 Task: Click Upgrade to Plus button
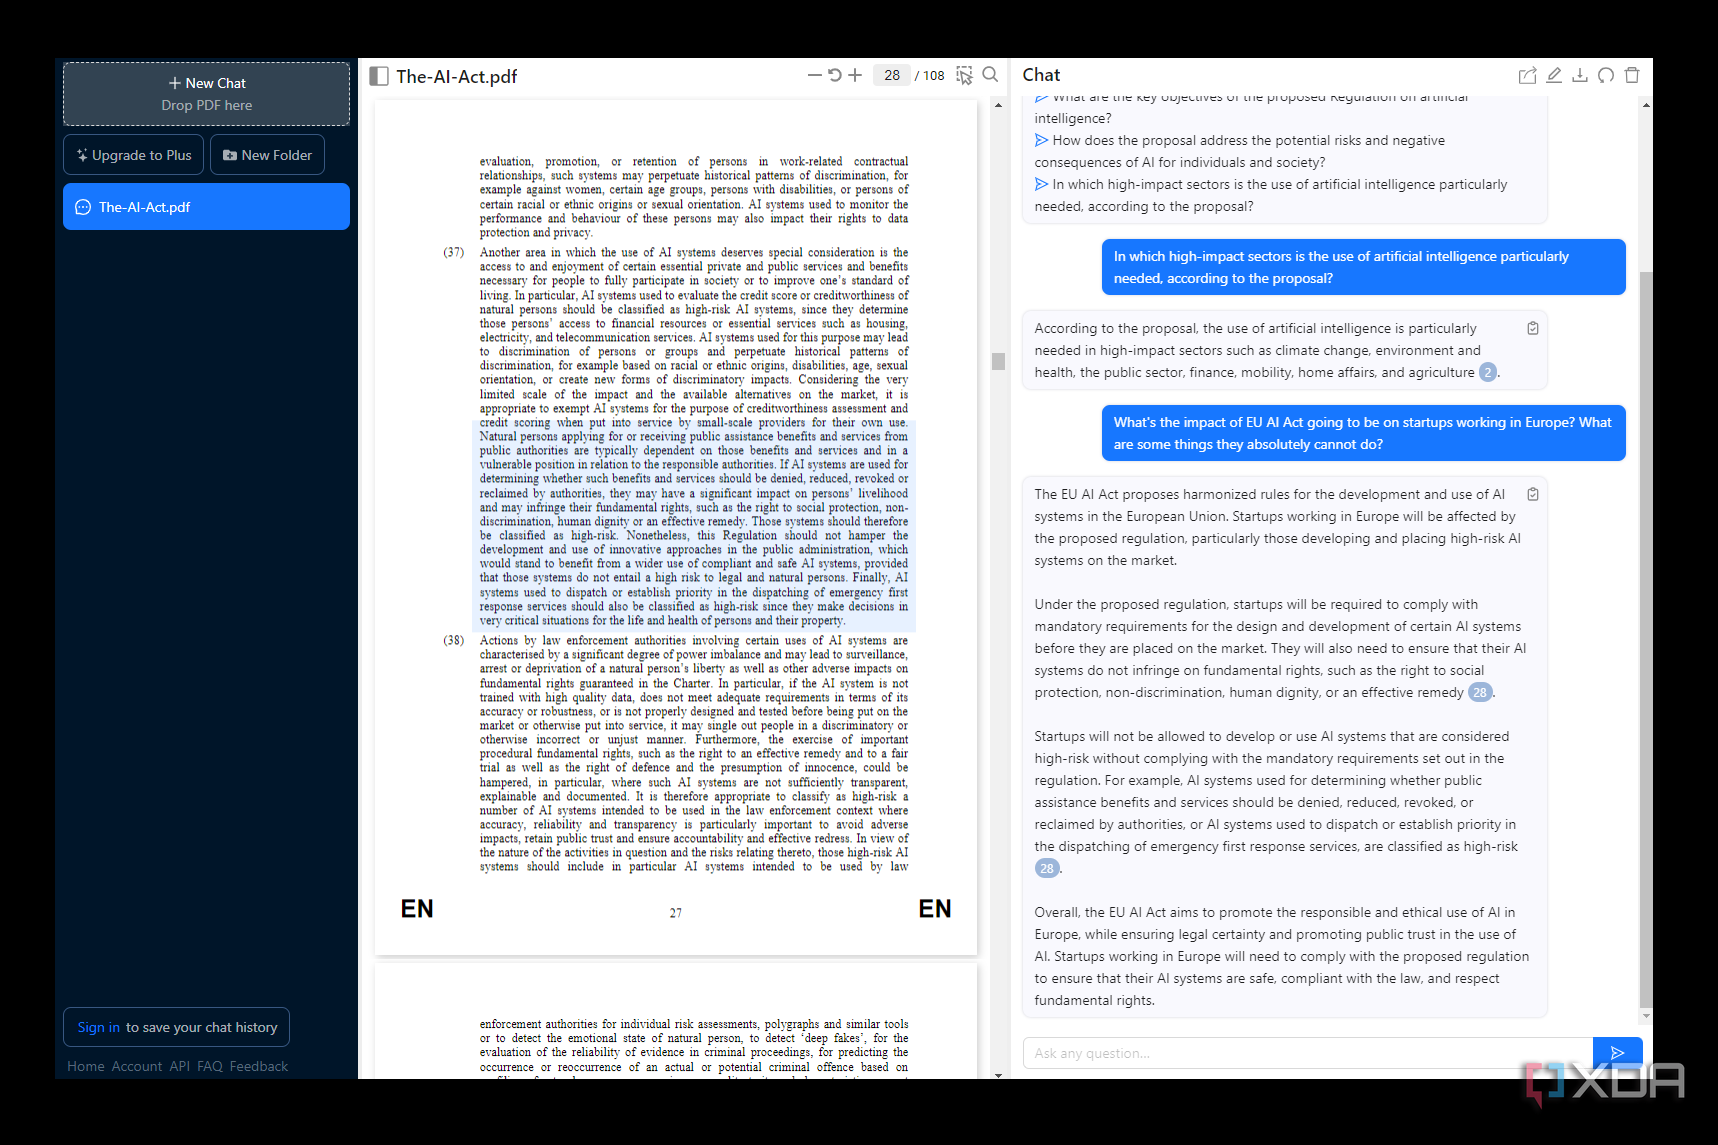point(134,155)
